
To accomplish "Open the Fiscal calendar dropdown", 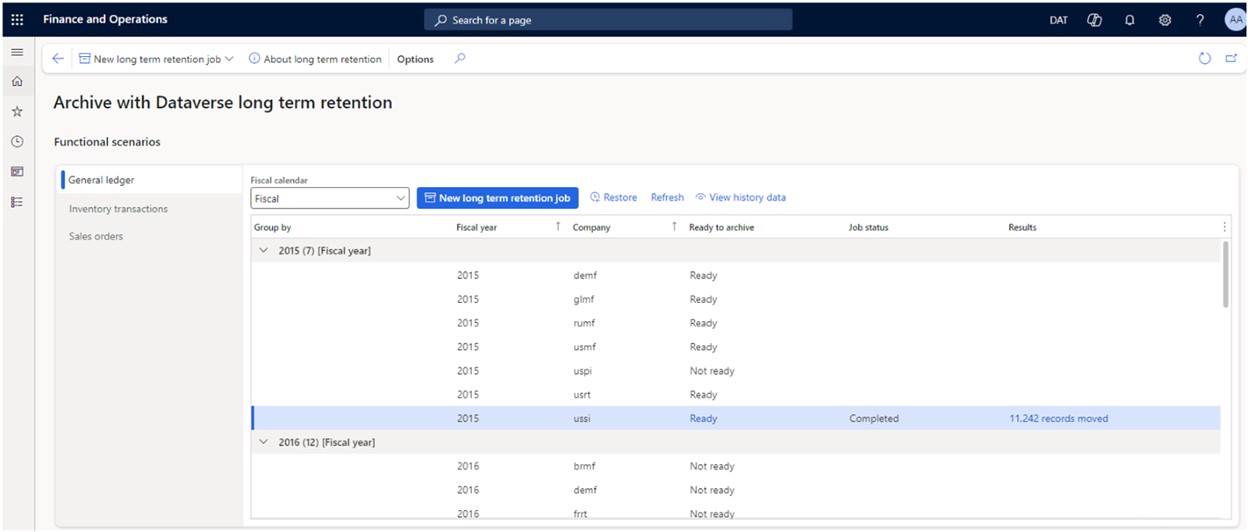I will click(x=330, y=198).
